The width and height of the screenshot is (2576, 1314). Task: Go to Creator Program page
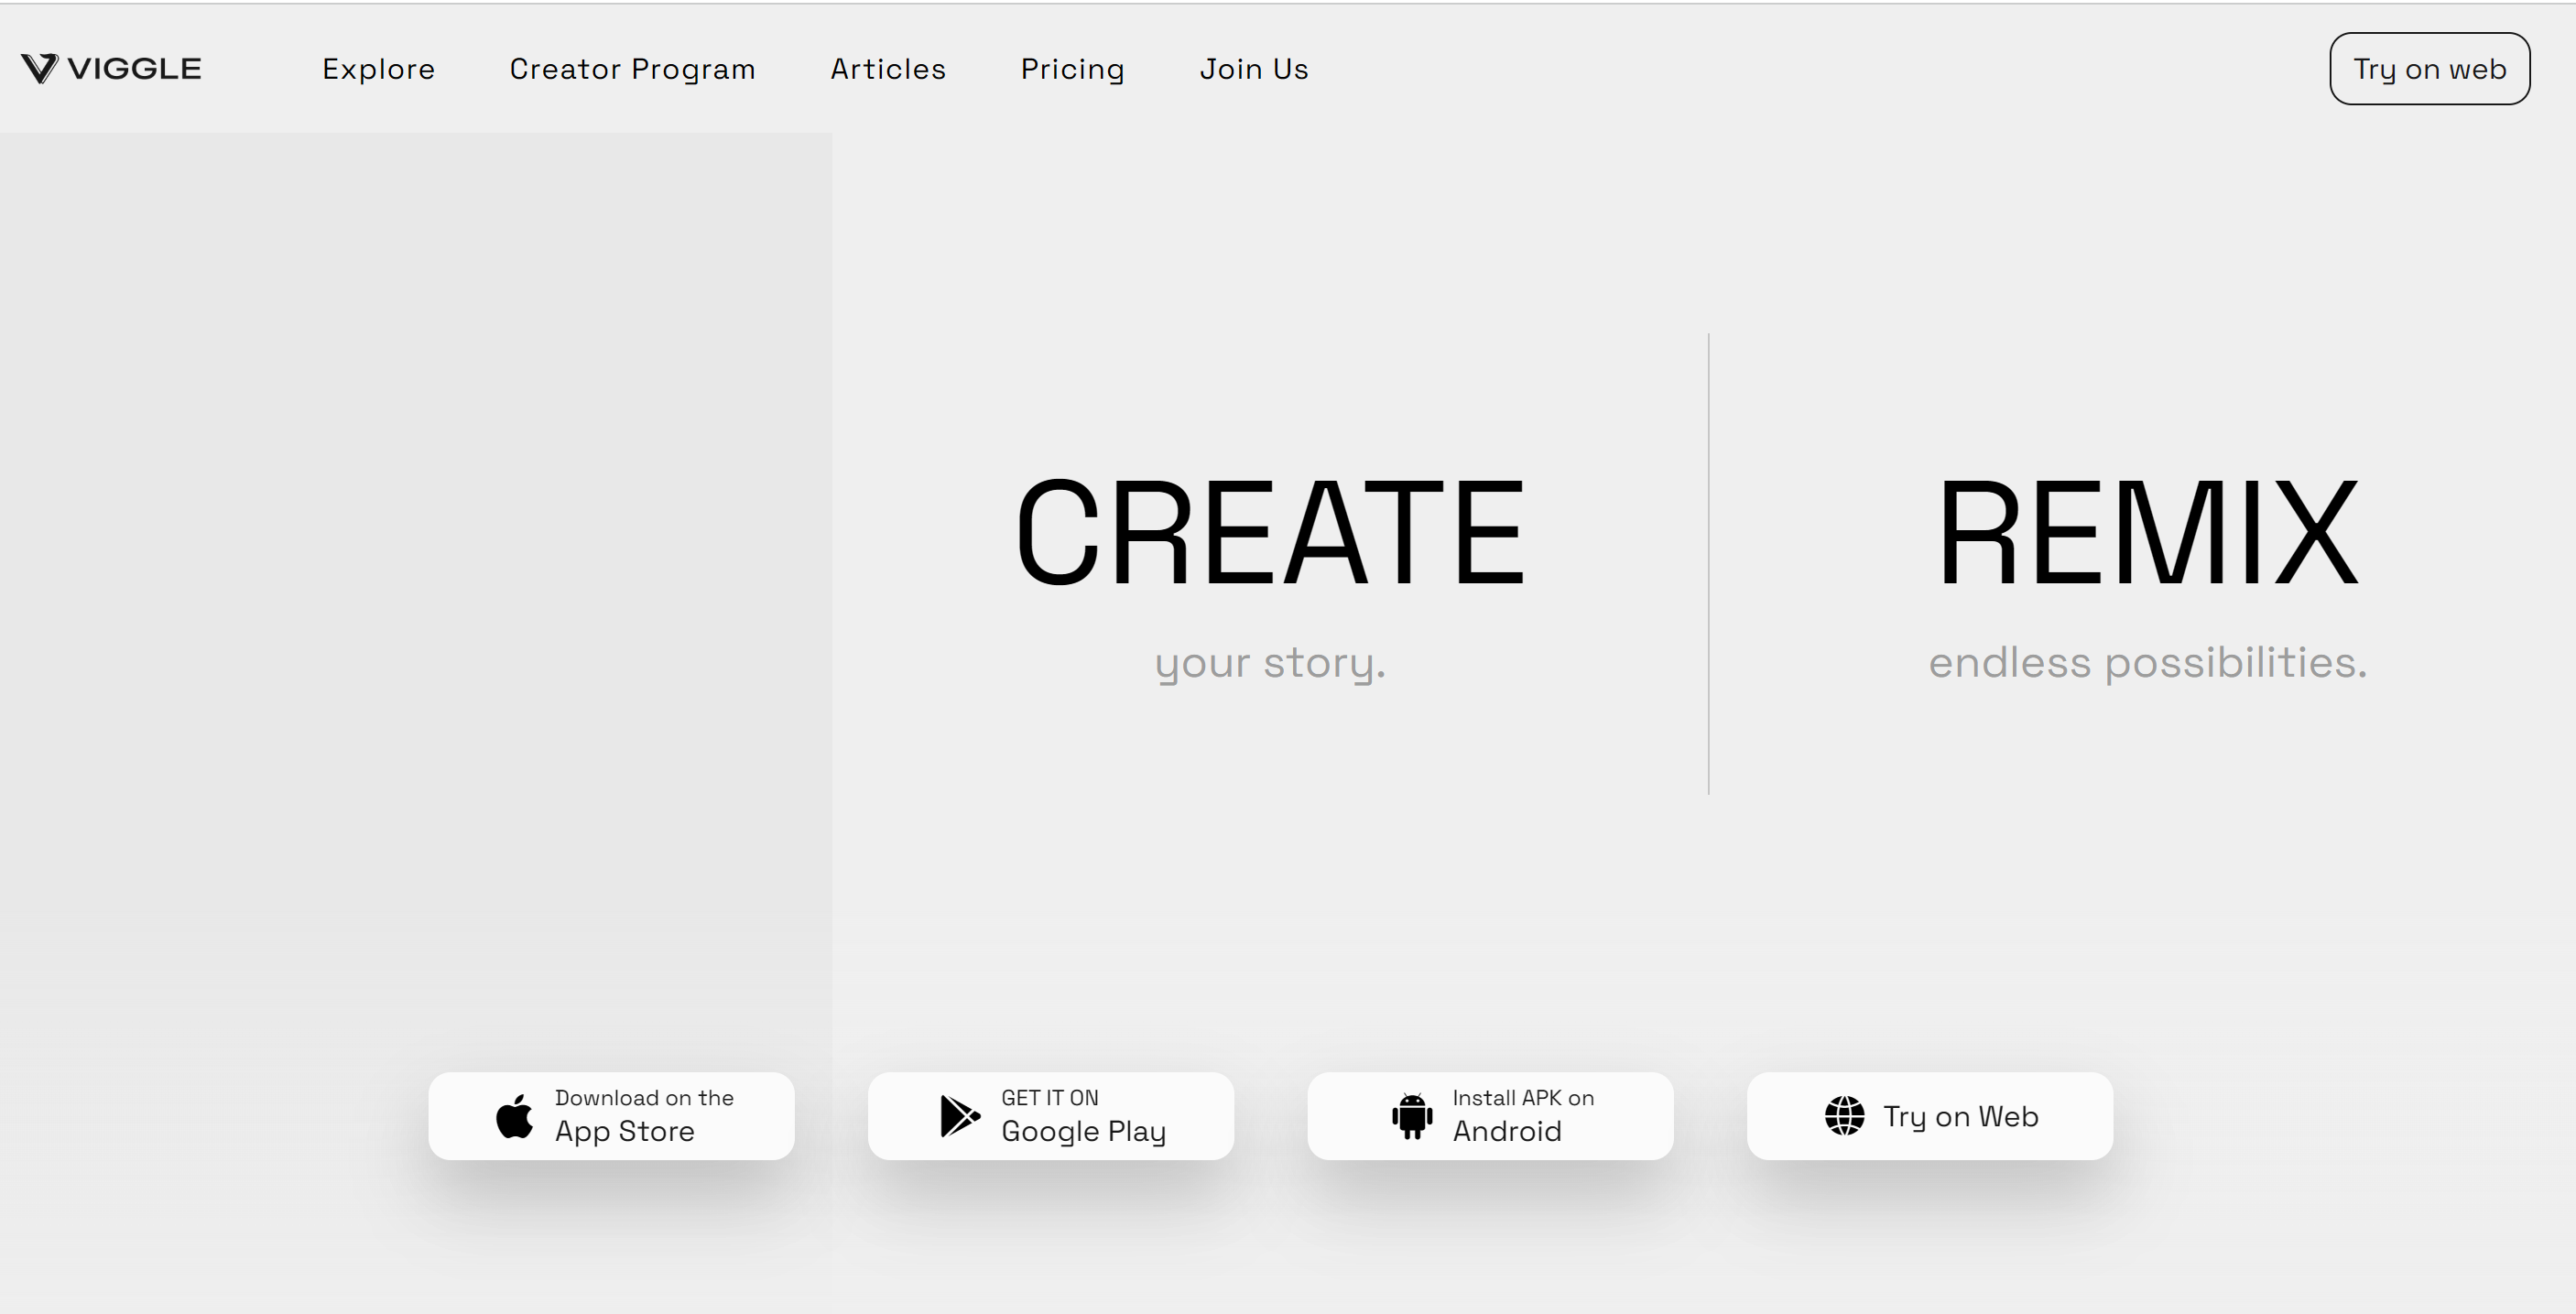tap(632, 69)
